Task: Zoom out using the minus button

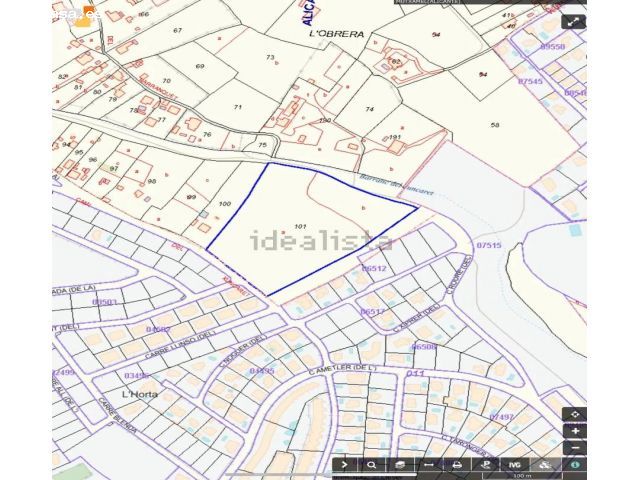Action: click(575, 447)
